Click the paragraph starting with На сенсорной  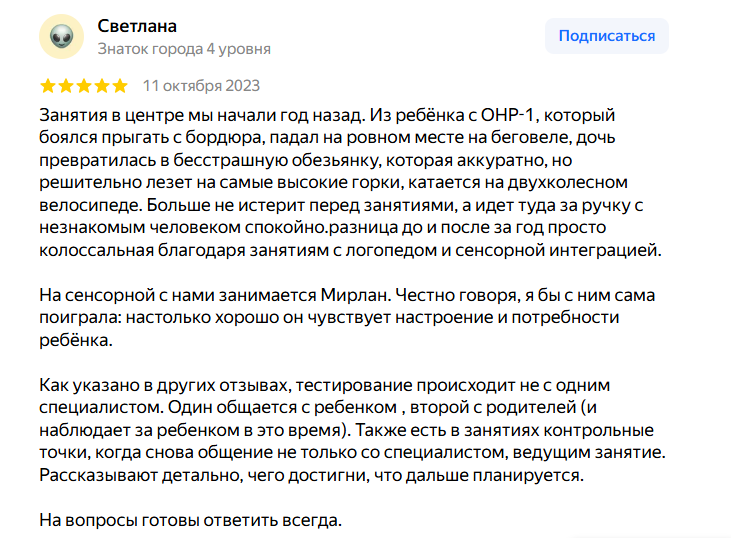pyautogui.click(x=347, y=317)
